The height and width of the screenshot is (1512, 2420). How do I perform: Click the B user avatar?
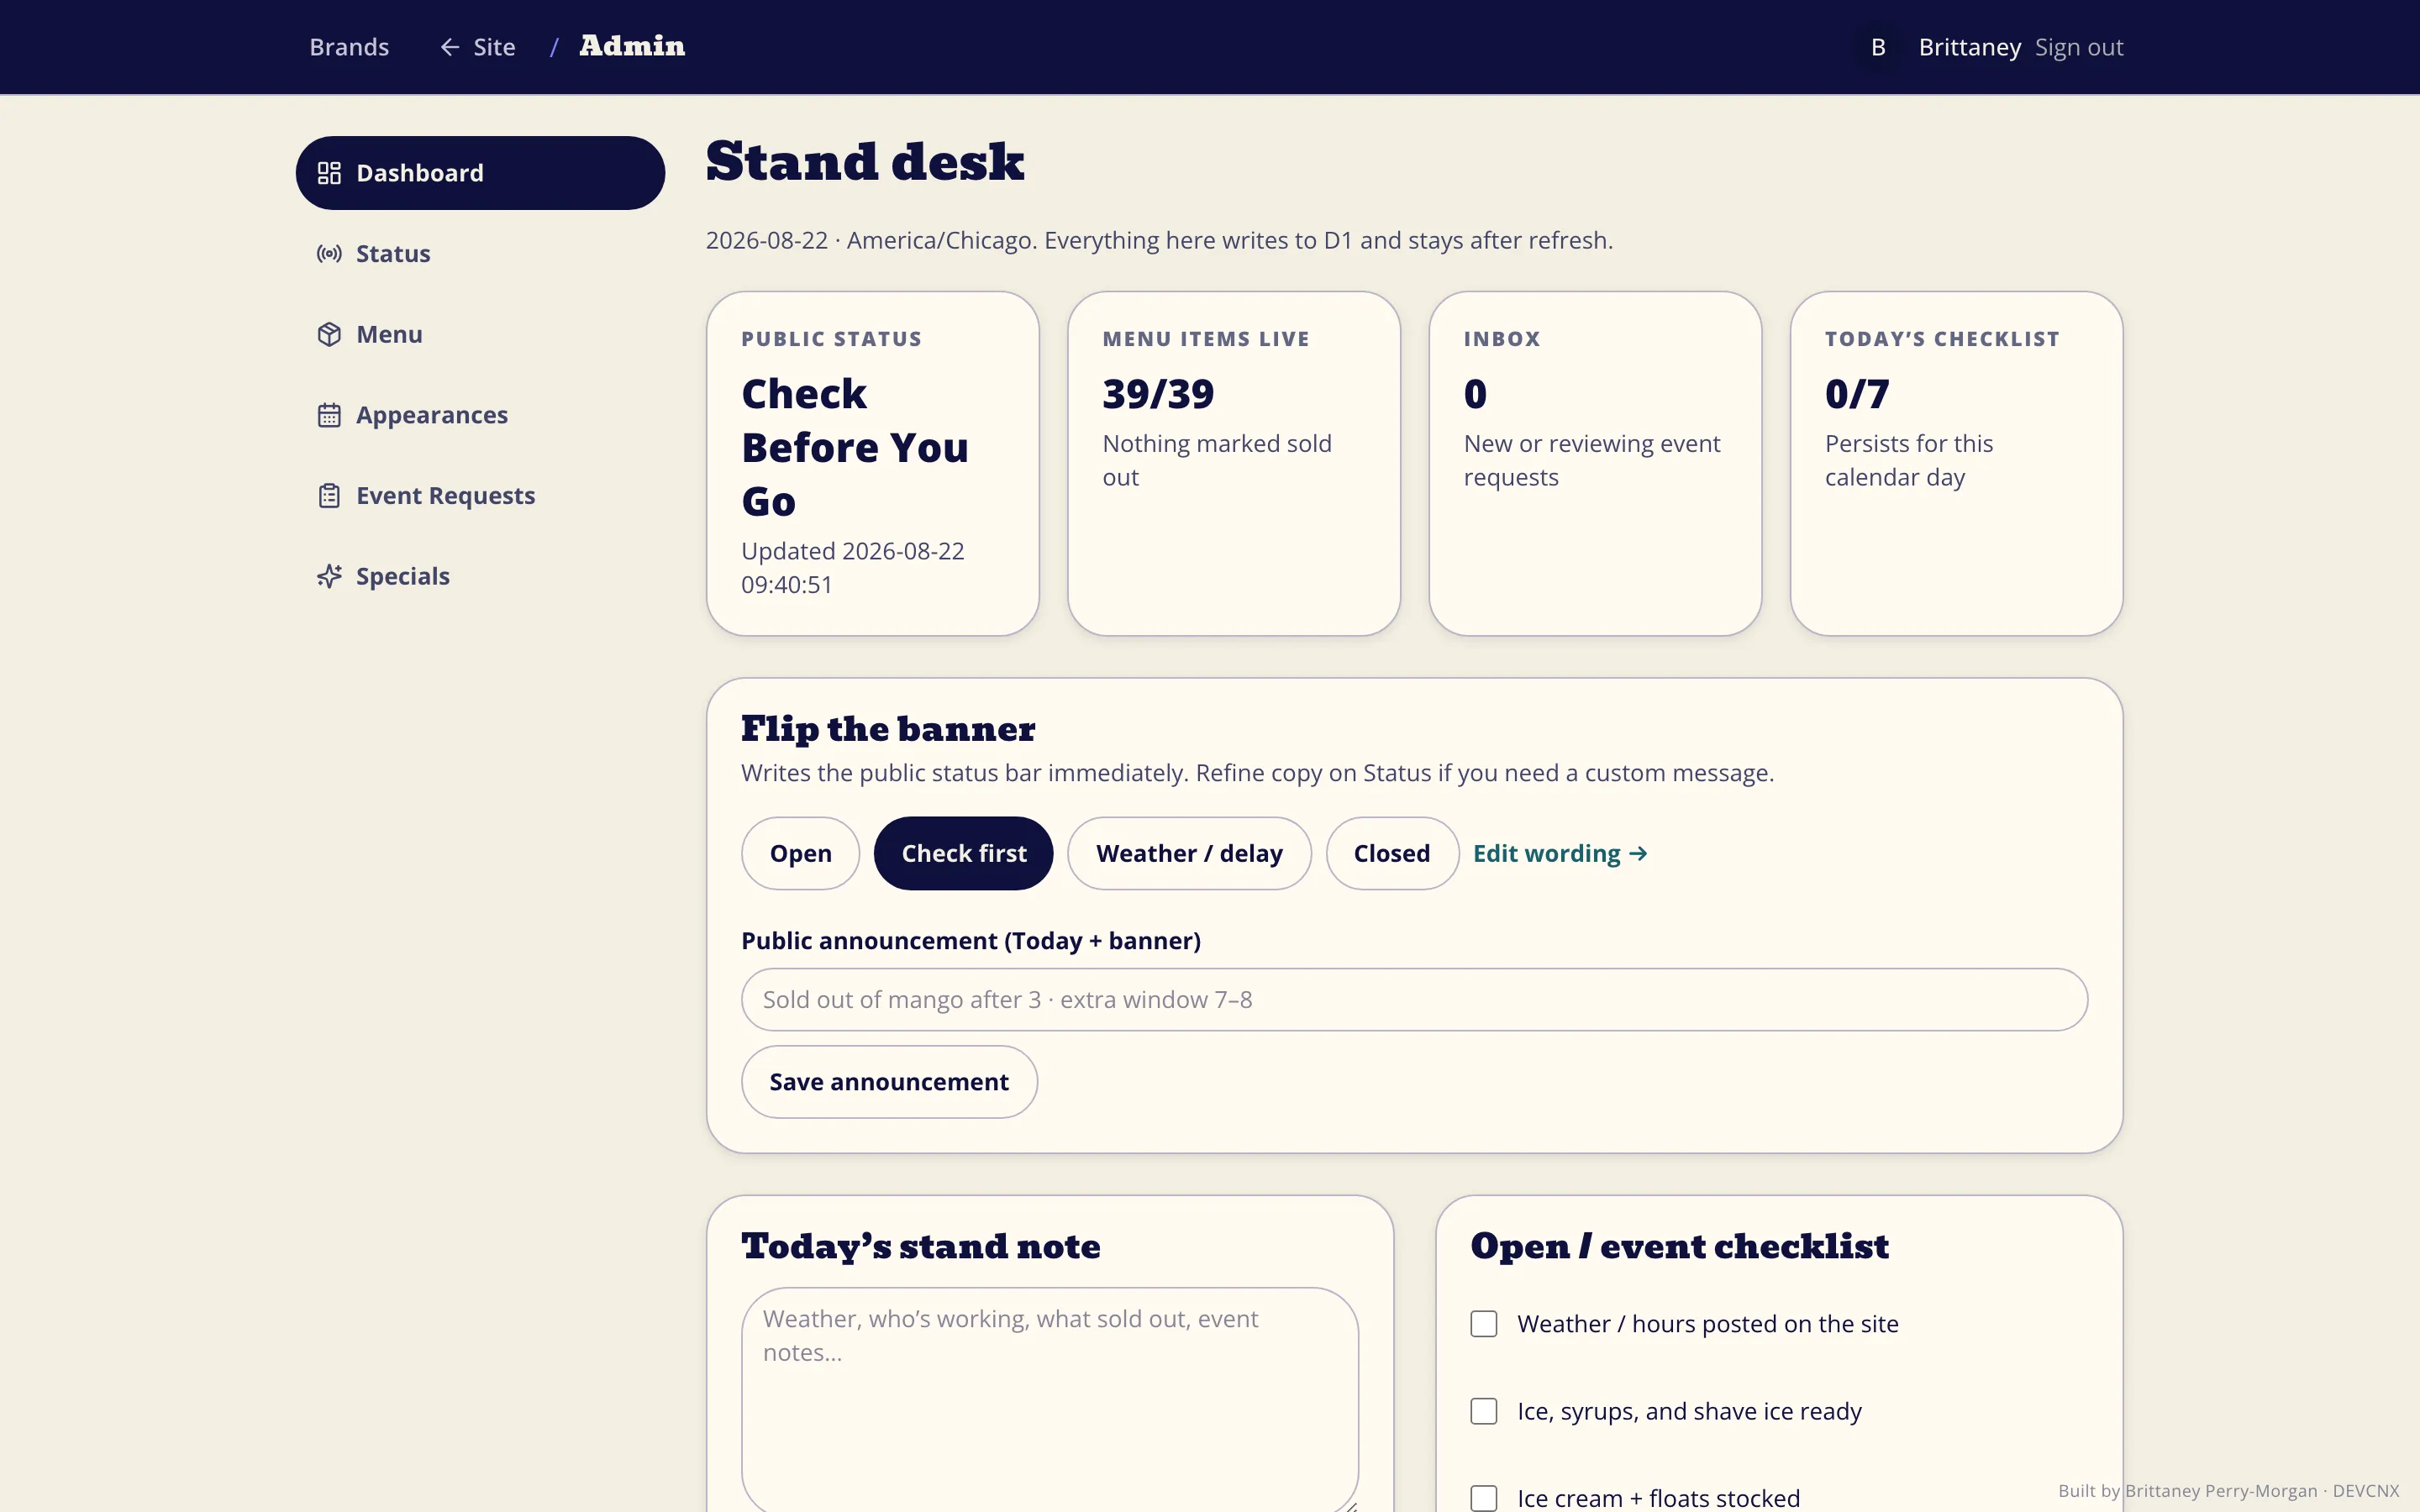point(1878,47)
